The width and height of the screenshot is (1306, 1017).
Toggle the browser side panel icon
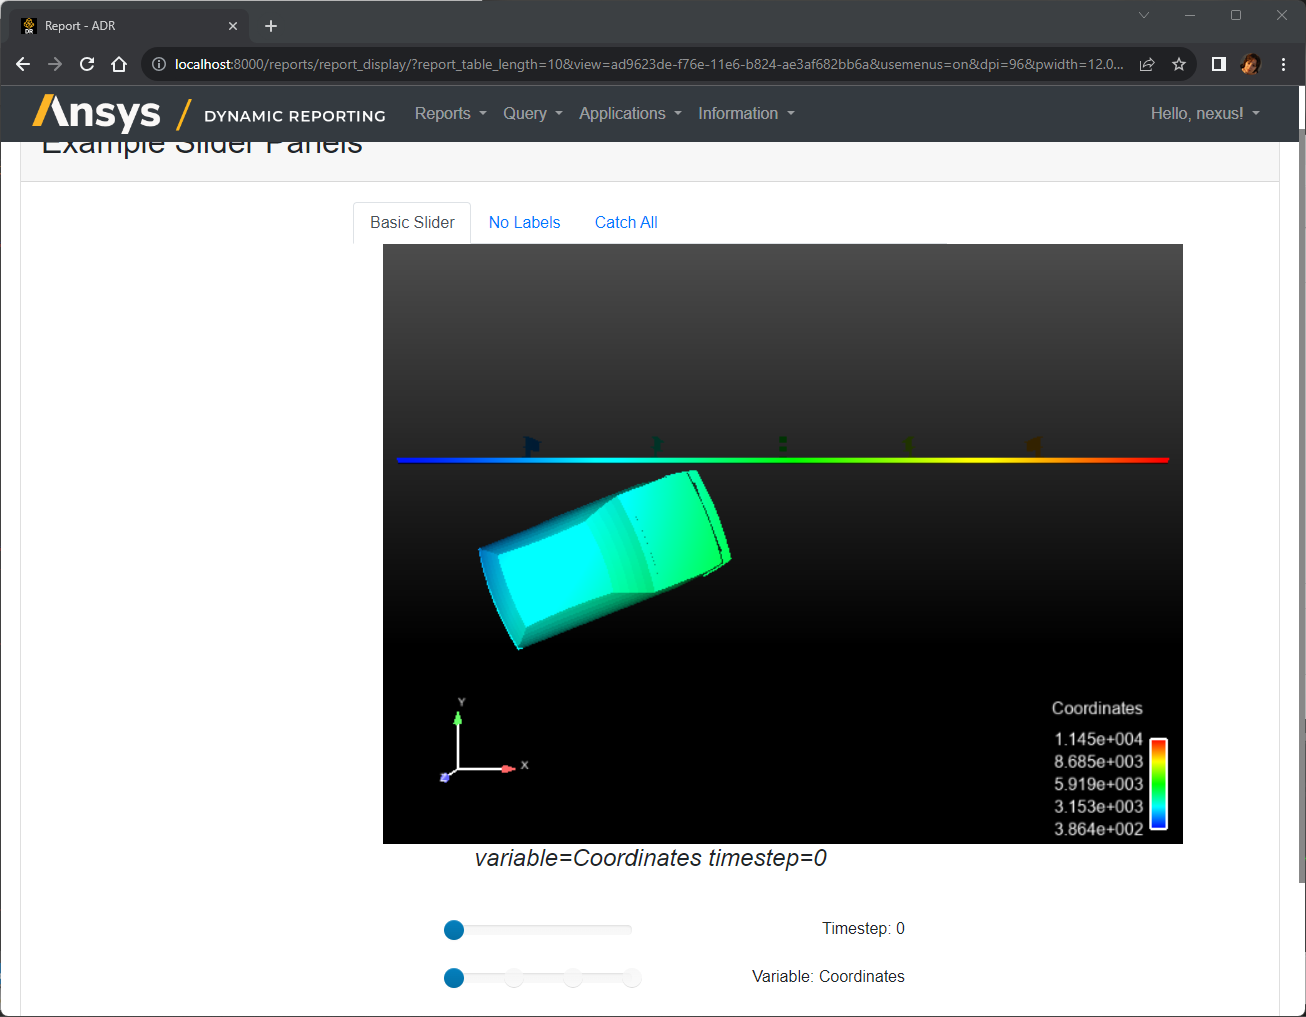click(1218, 64)
